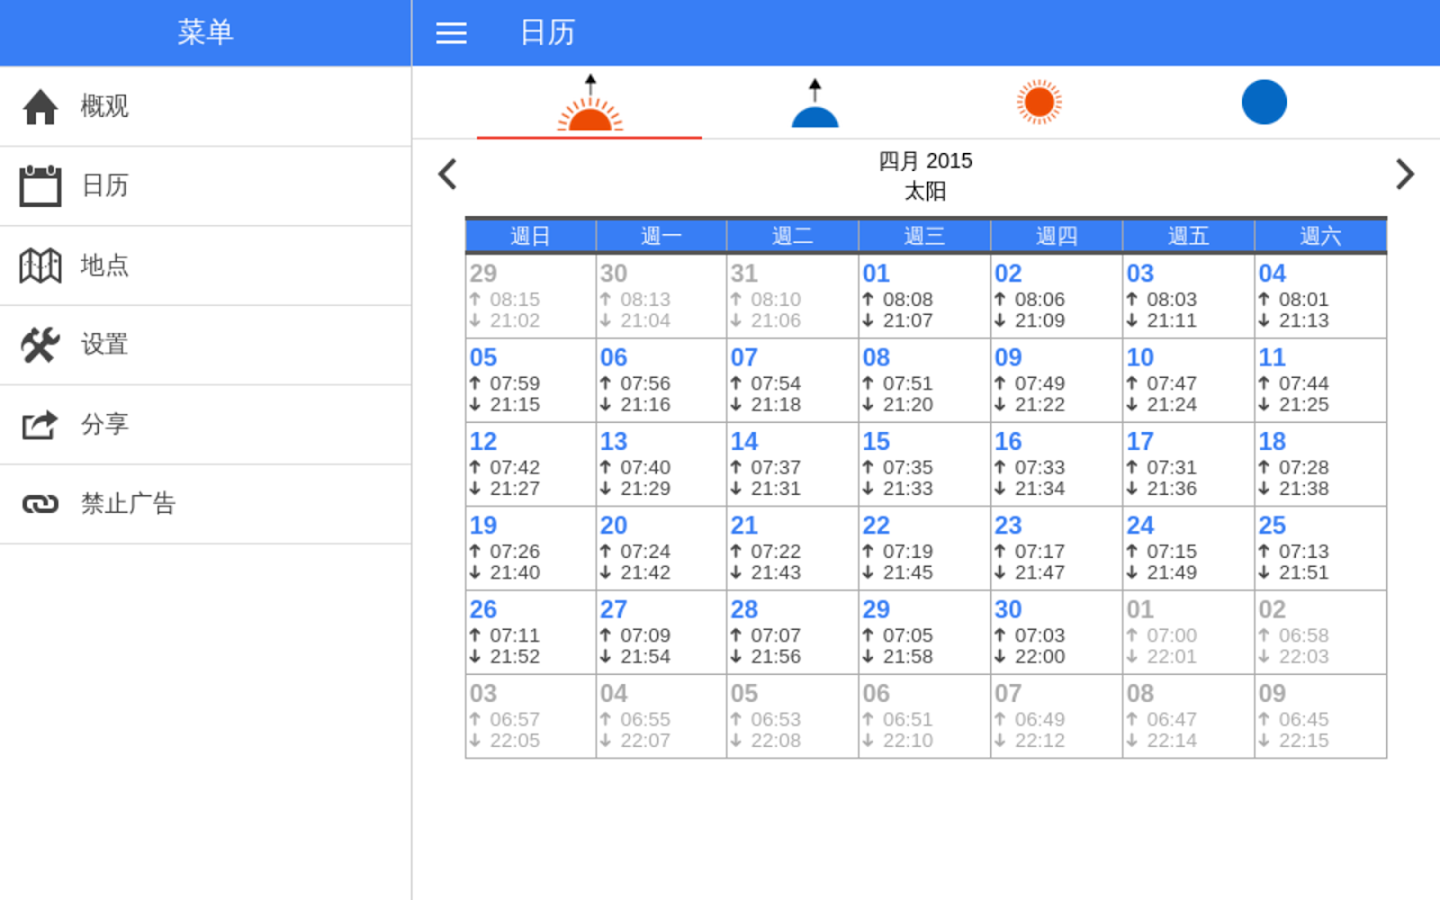Open the 禁止广告 menu item
Screen dimensions: 1440x900
click(x=205, y=504)
